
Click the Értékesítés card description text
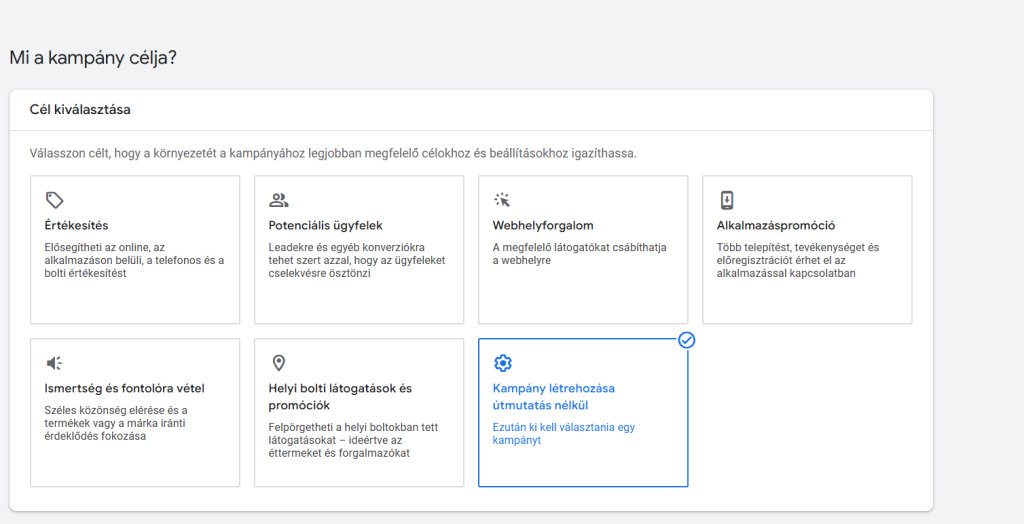[134, 260]
